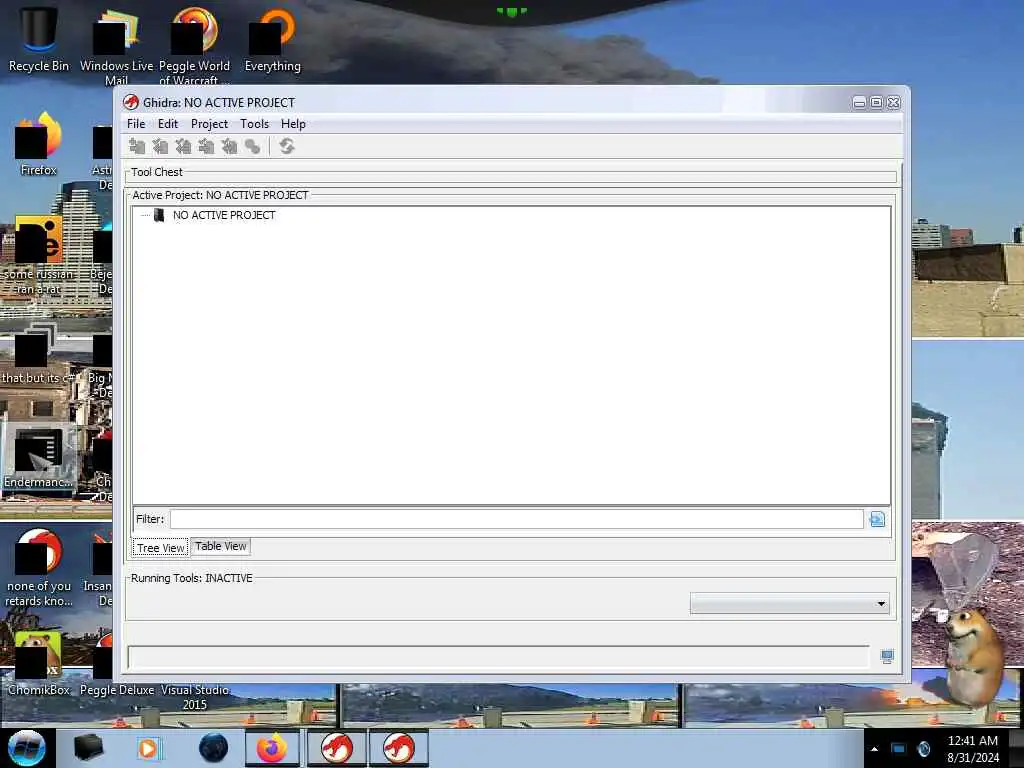The height and width of the screenshot is (768, 1024).
Task: Click the dark globe icon on the taskbar
Action: [x=214, y=748]
